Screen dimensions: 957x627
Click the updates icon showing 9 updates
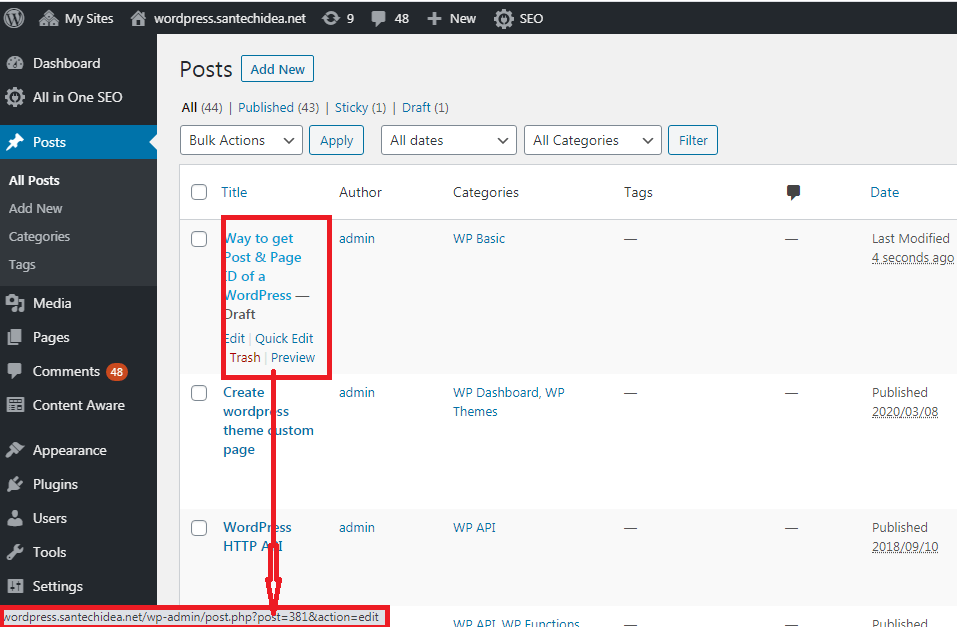pos(336,17)
